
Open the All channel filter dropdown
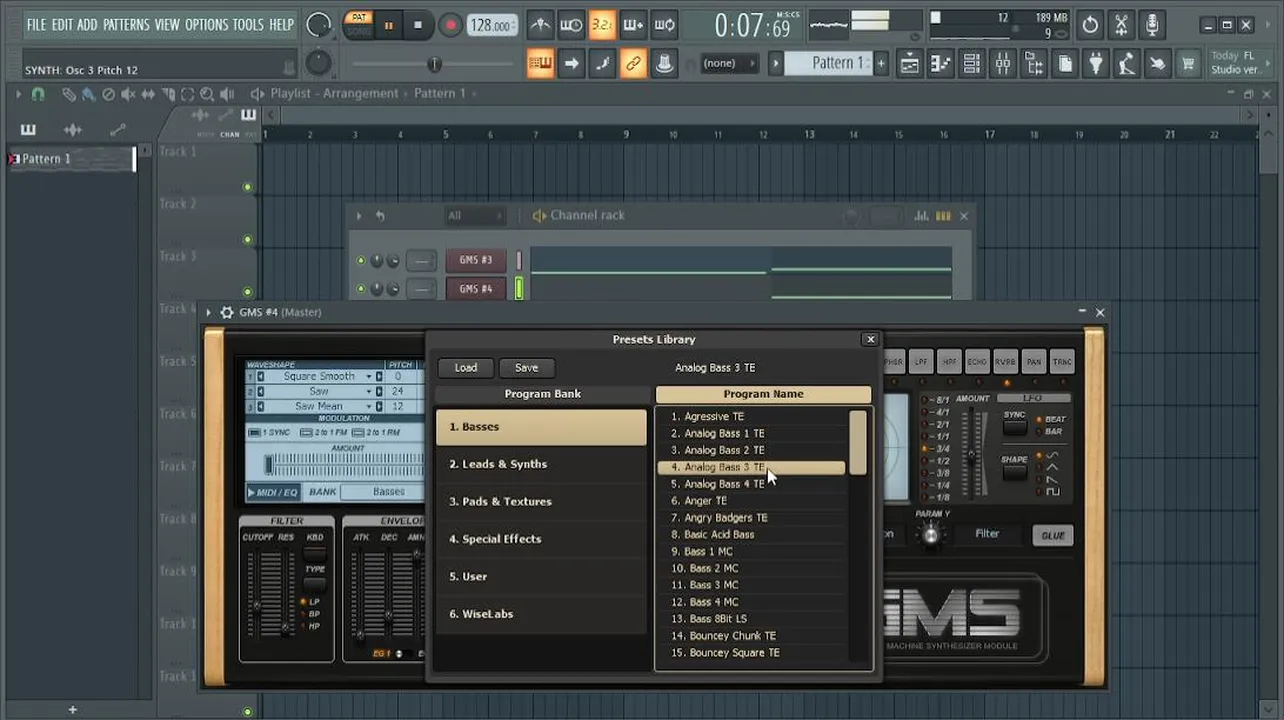[x=476, y=216]
